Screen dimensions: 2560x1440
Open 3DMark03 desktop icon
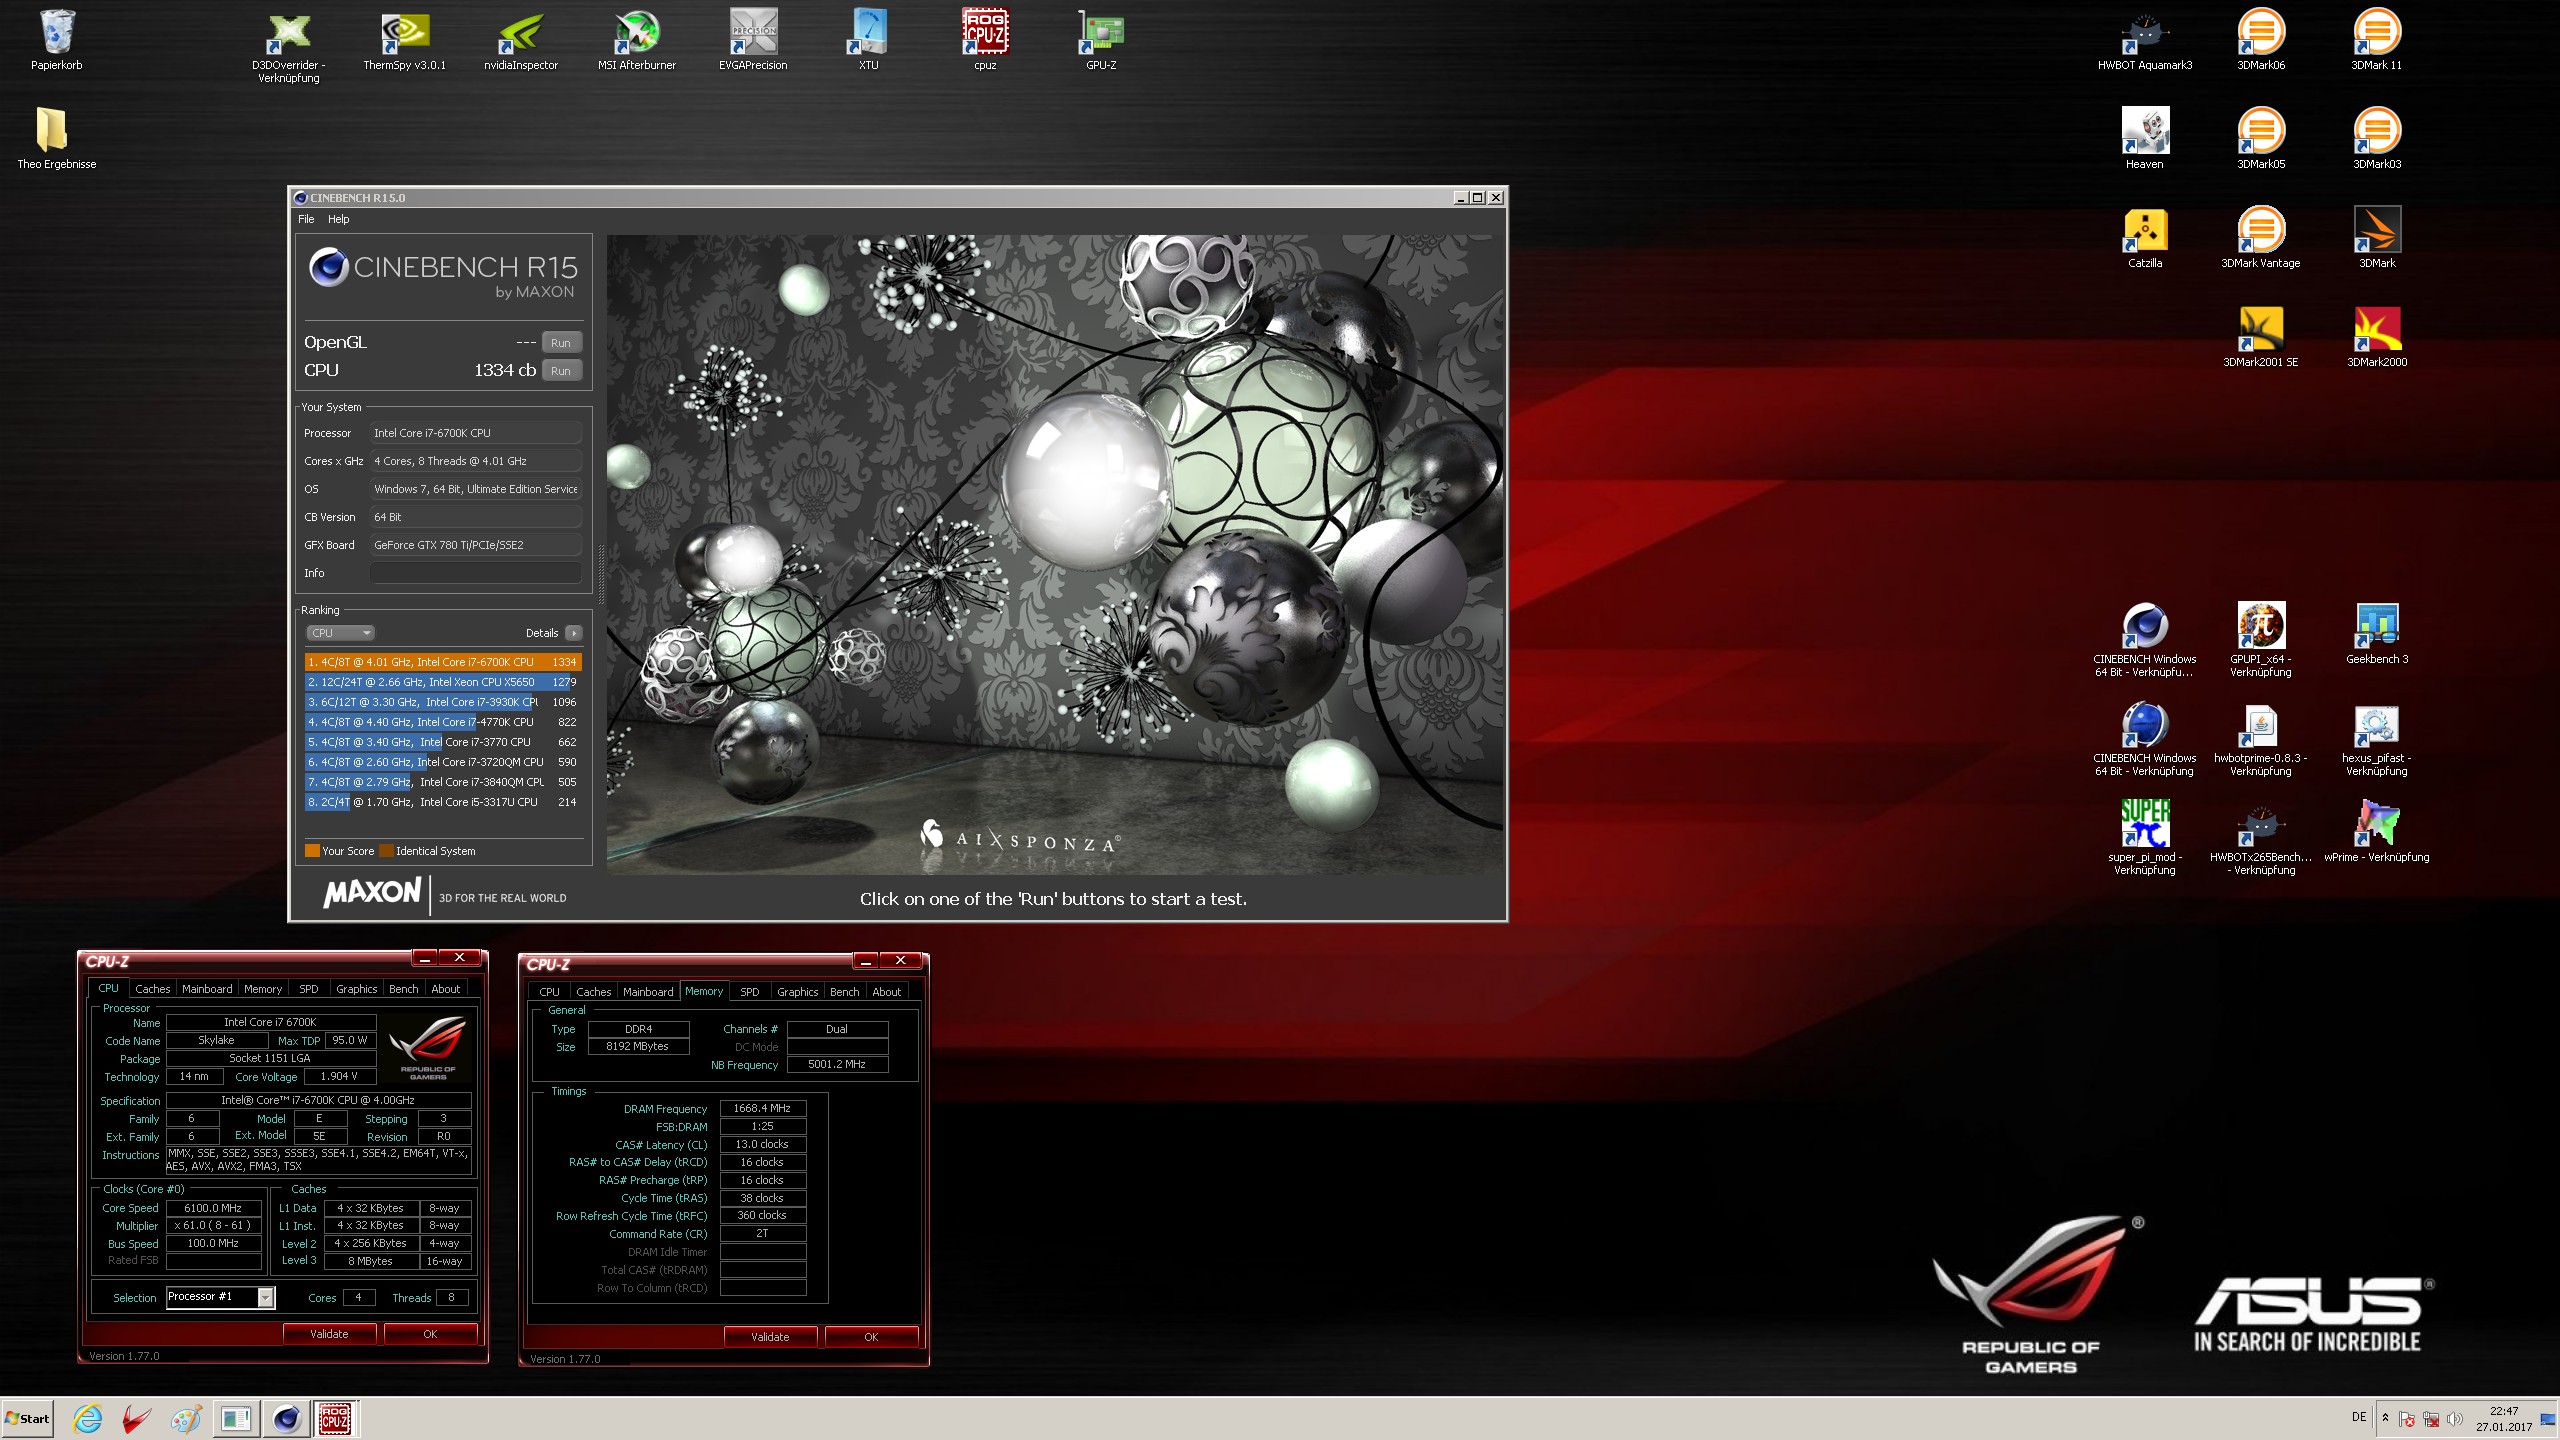[x=2377, y=138]
